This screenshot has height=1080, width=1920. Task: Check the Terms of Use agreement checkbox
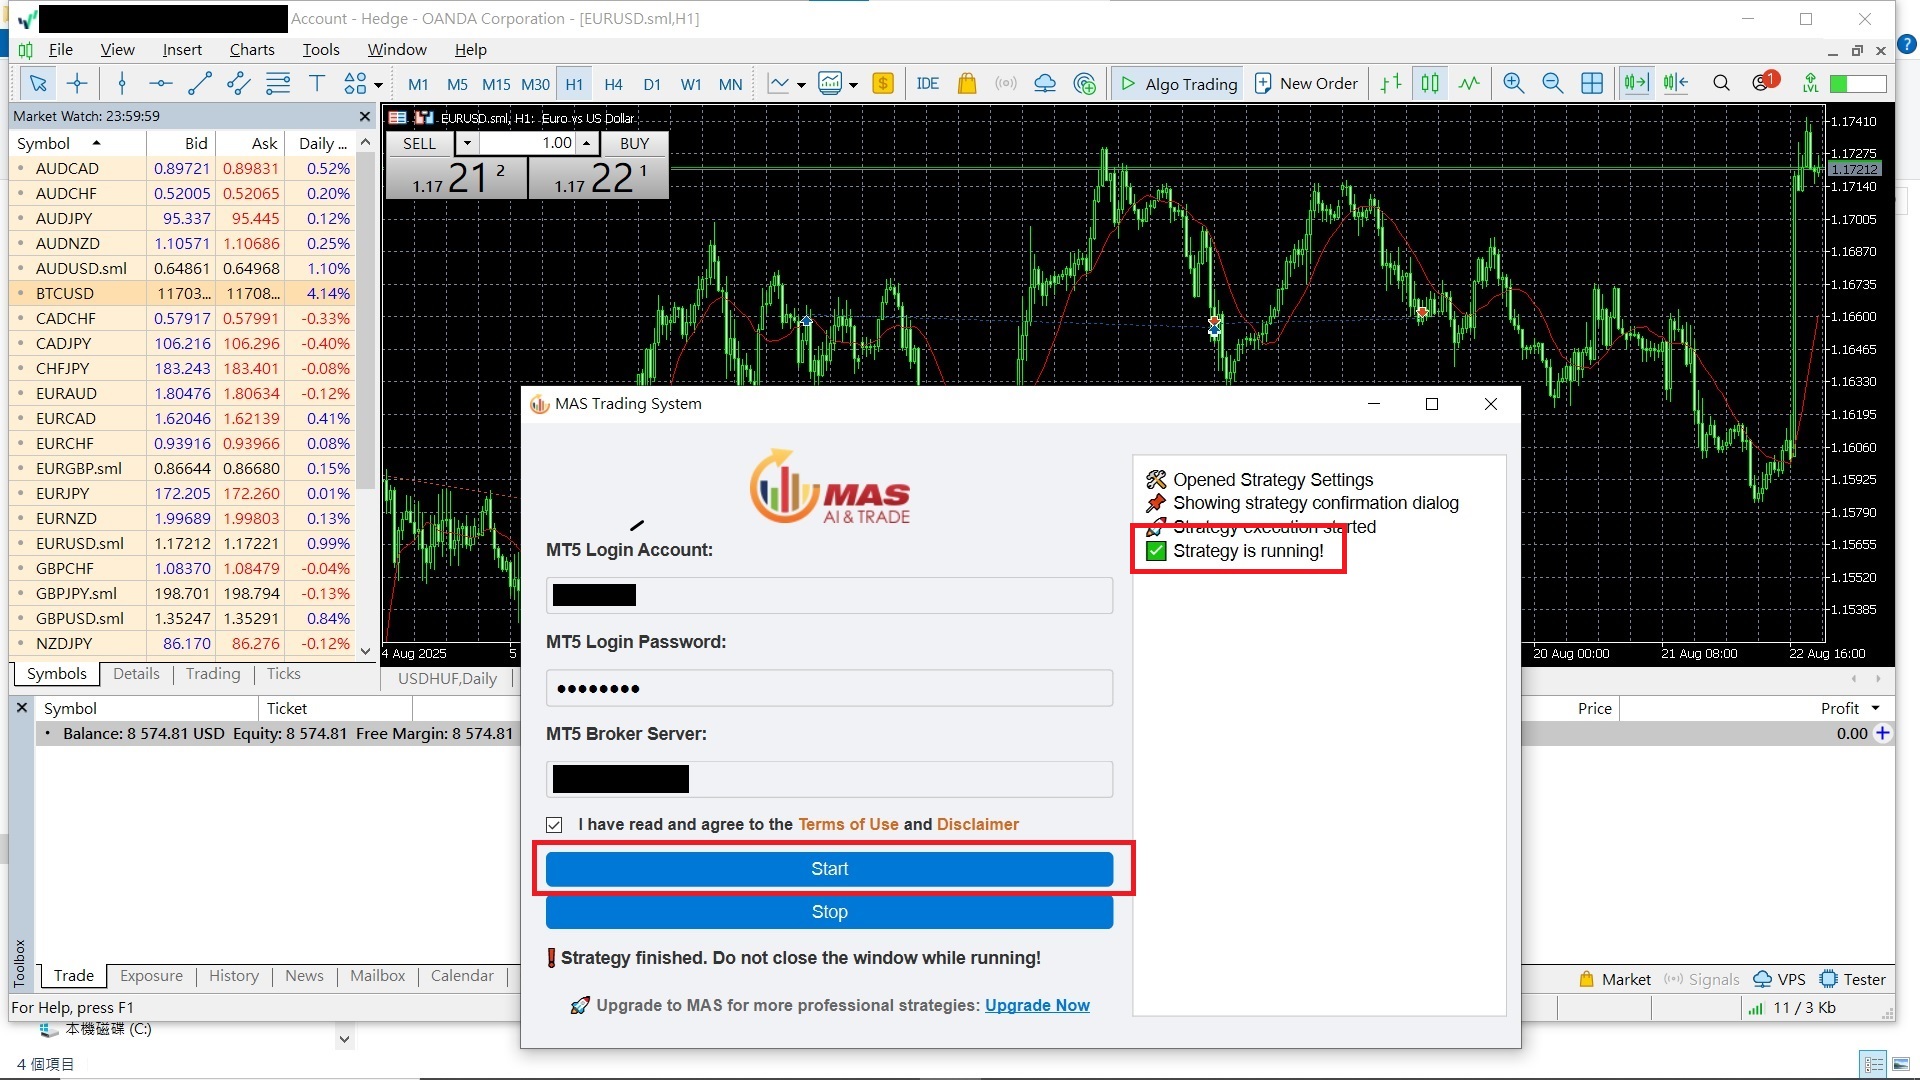click(x=554, y=824)
